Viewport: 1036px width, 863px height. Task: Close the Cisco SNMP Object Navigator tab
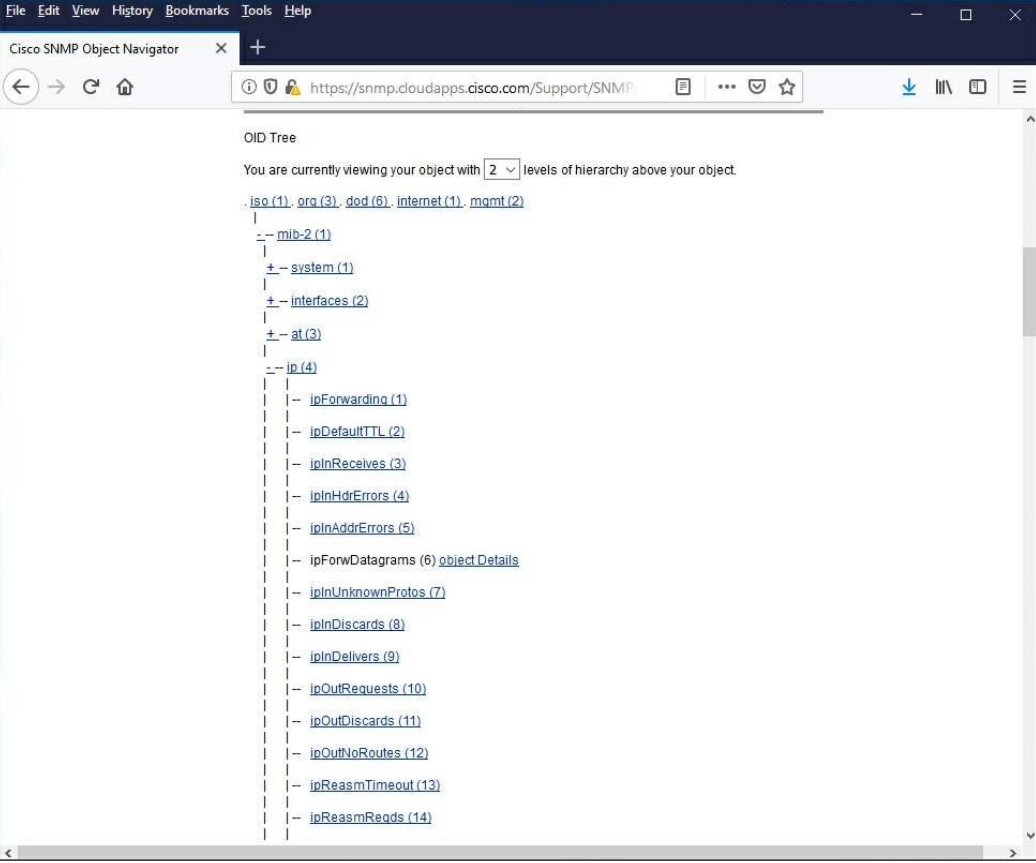[221, 48]
